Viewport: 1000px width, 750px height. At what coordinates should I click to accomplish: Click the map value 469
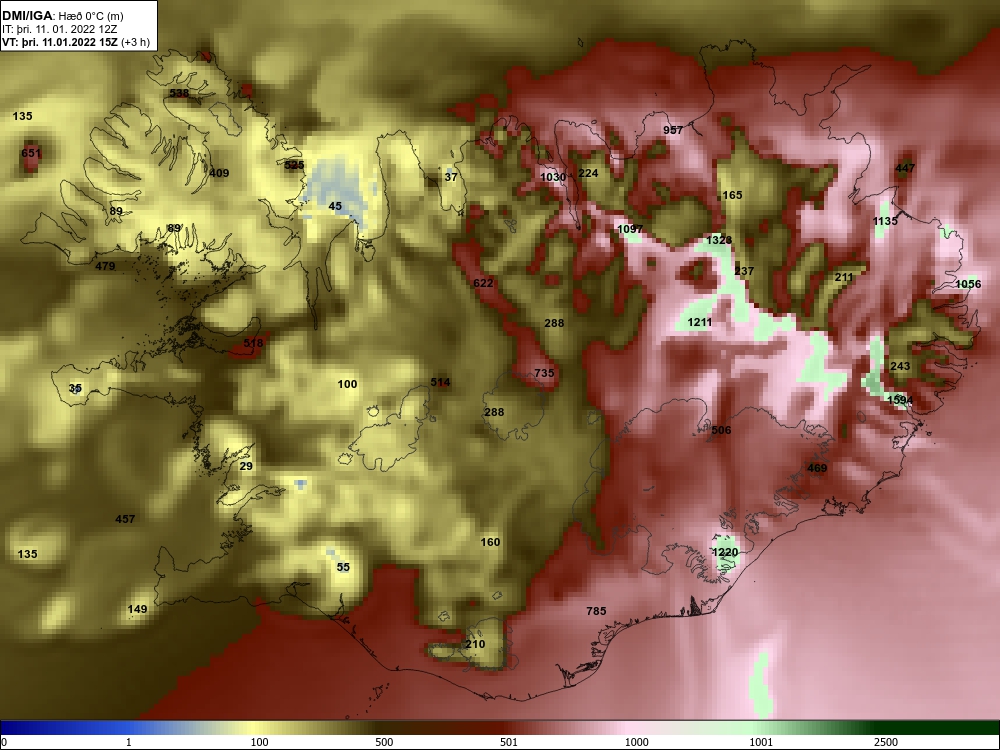point(817,468)
